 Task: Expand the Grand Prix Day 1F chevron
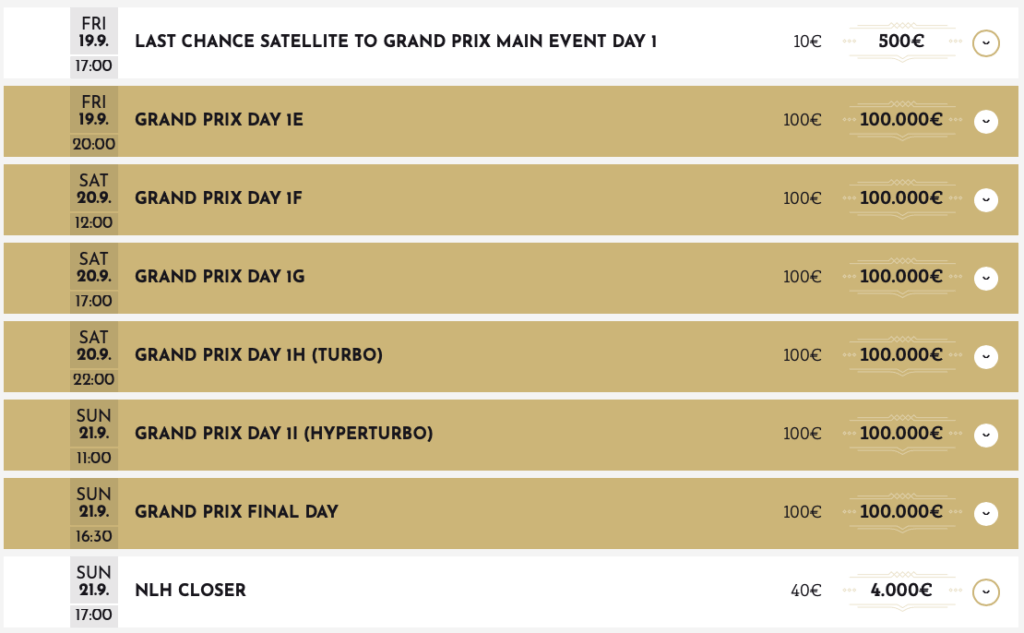click(986, 199)
